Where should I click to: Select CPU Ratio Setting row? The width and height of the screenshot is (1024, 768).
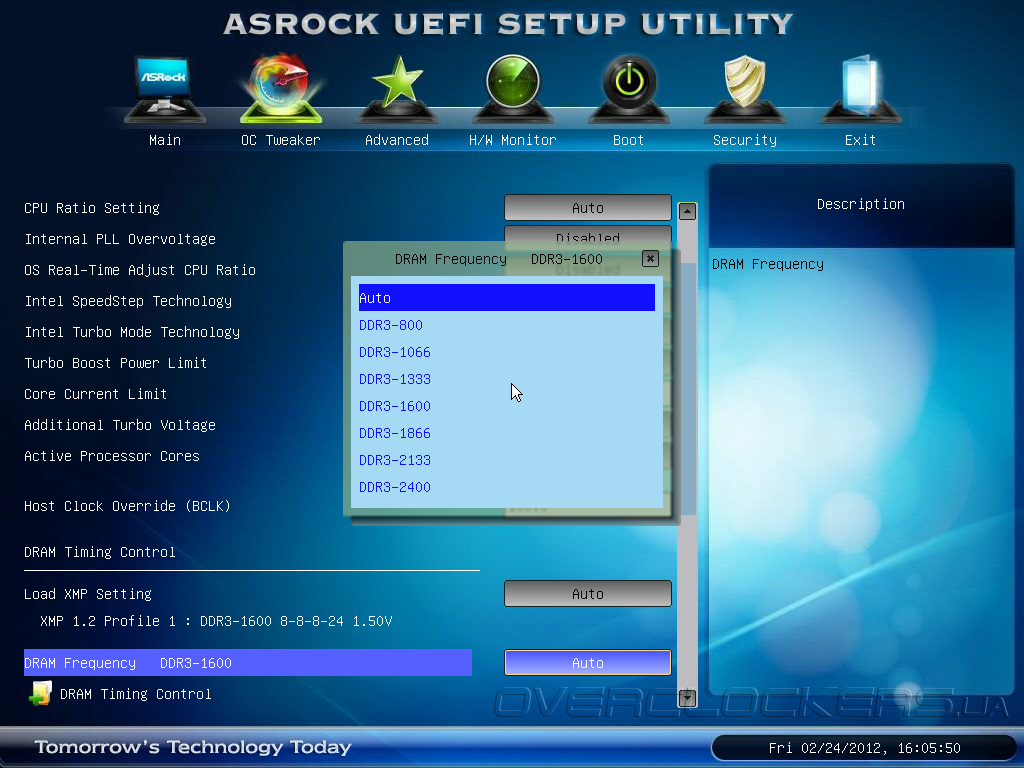pos(92,208)
